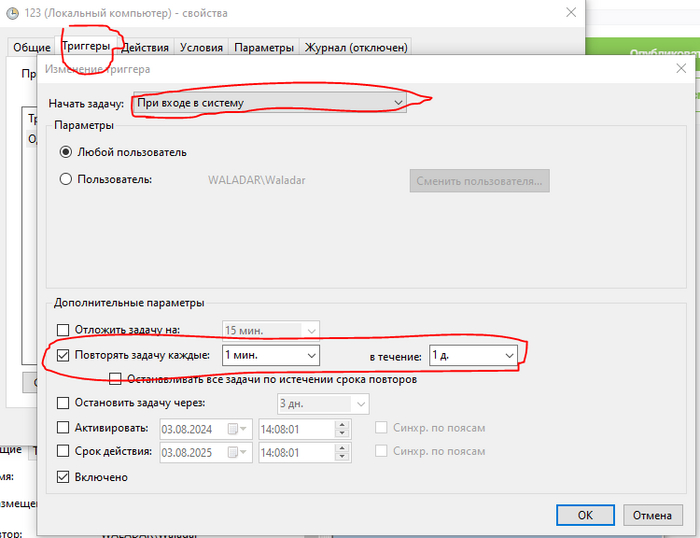This screenshot has height=538, width=700.
Task: Check the Срок действия checkbox
Action: click(63, 451)
